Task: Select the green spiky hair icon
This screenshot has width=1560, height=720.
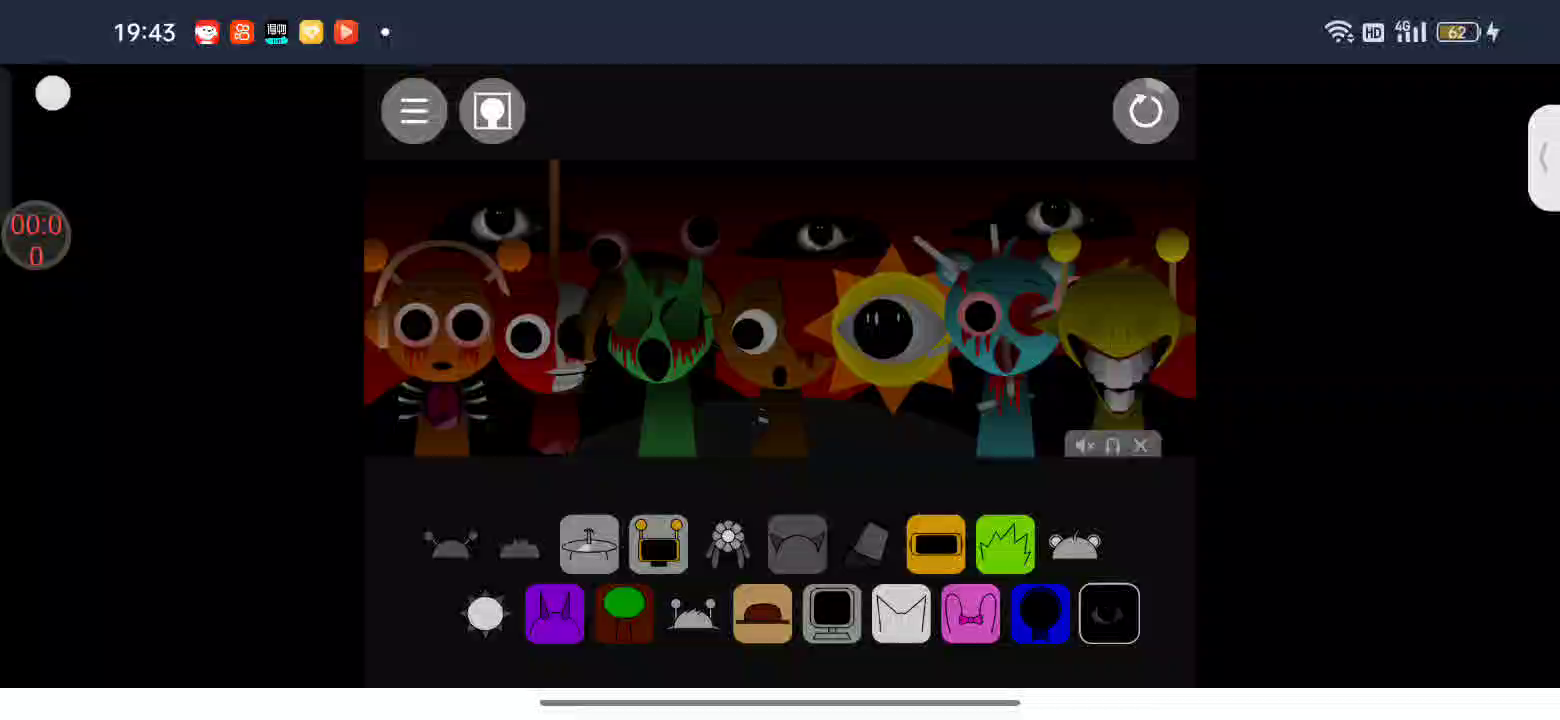Action: pyautogui.click(x=1005, y=545)
